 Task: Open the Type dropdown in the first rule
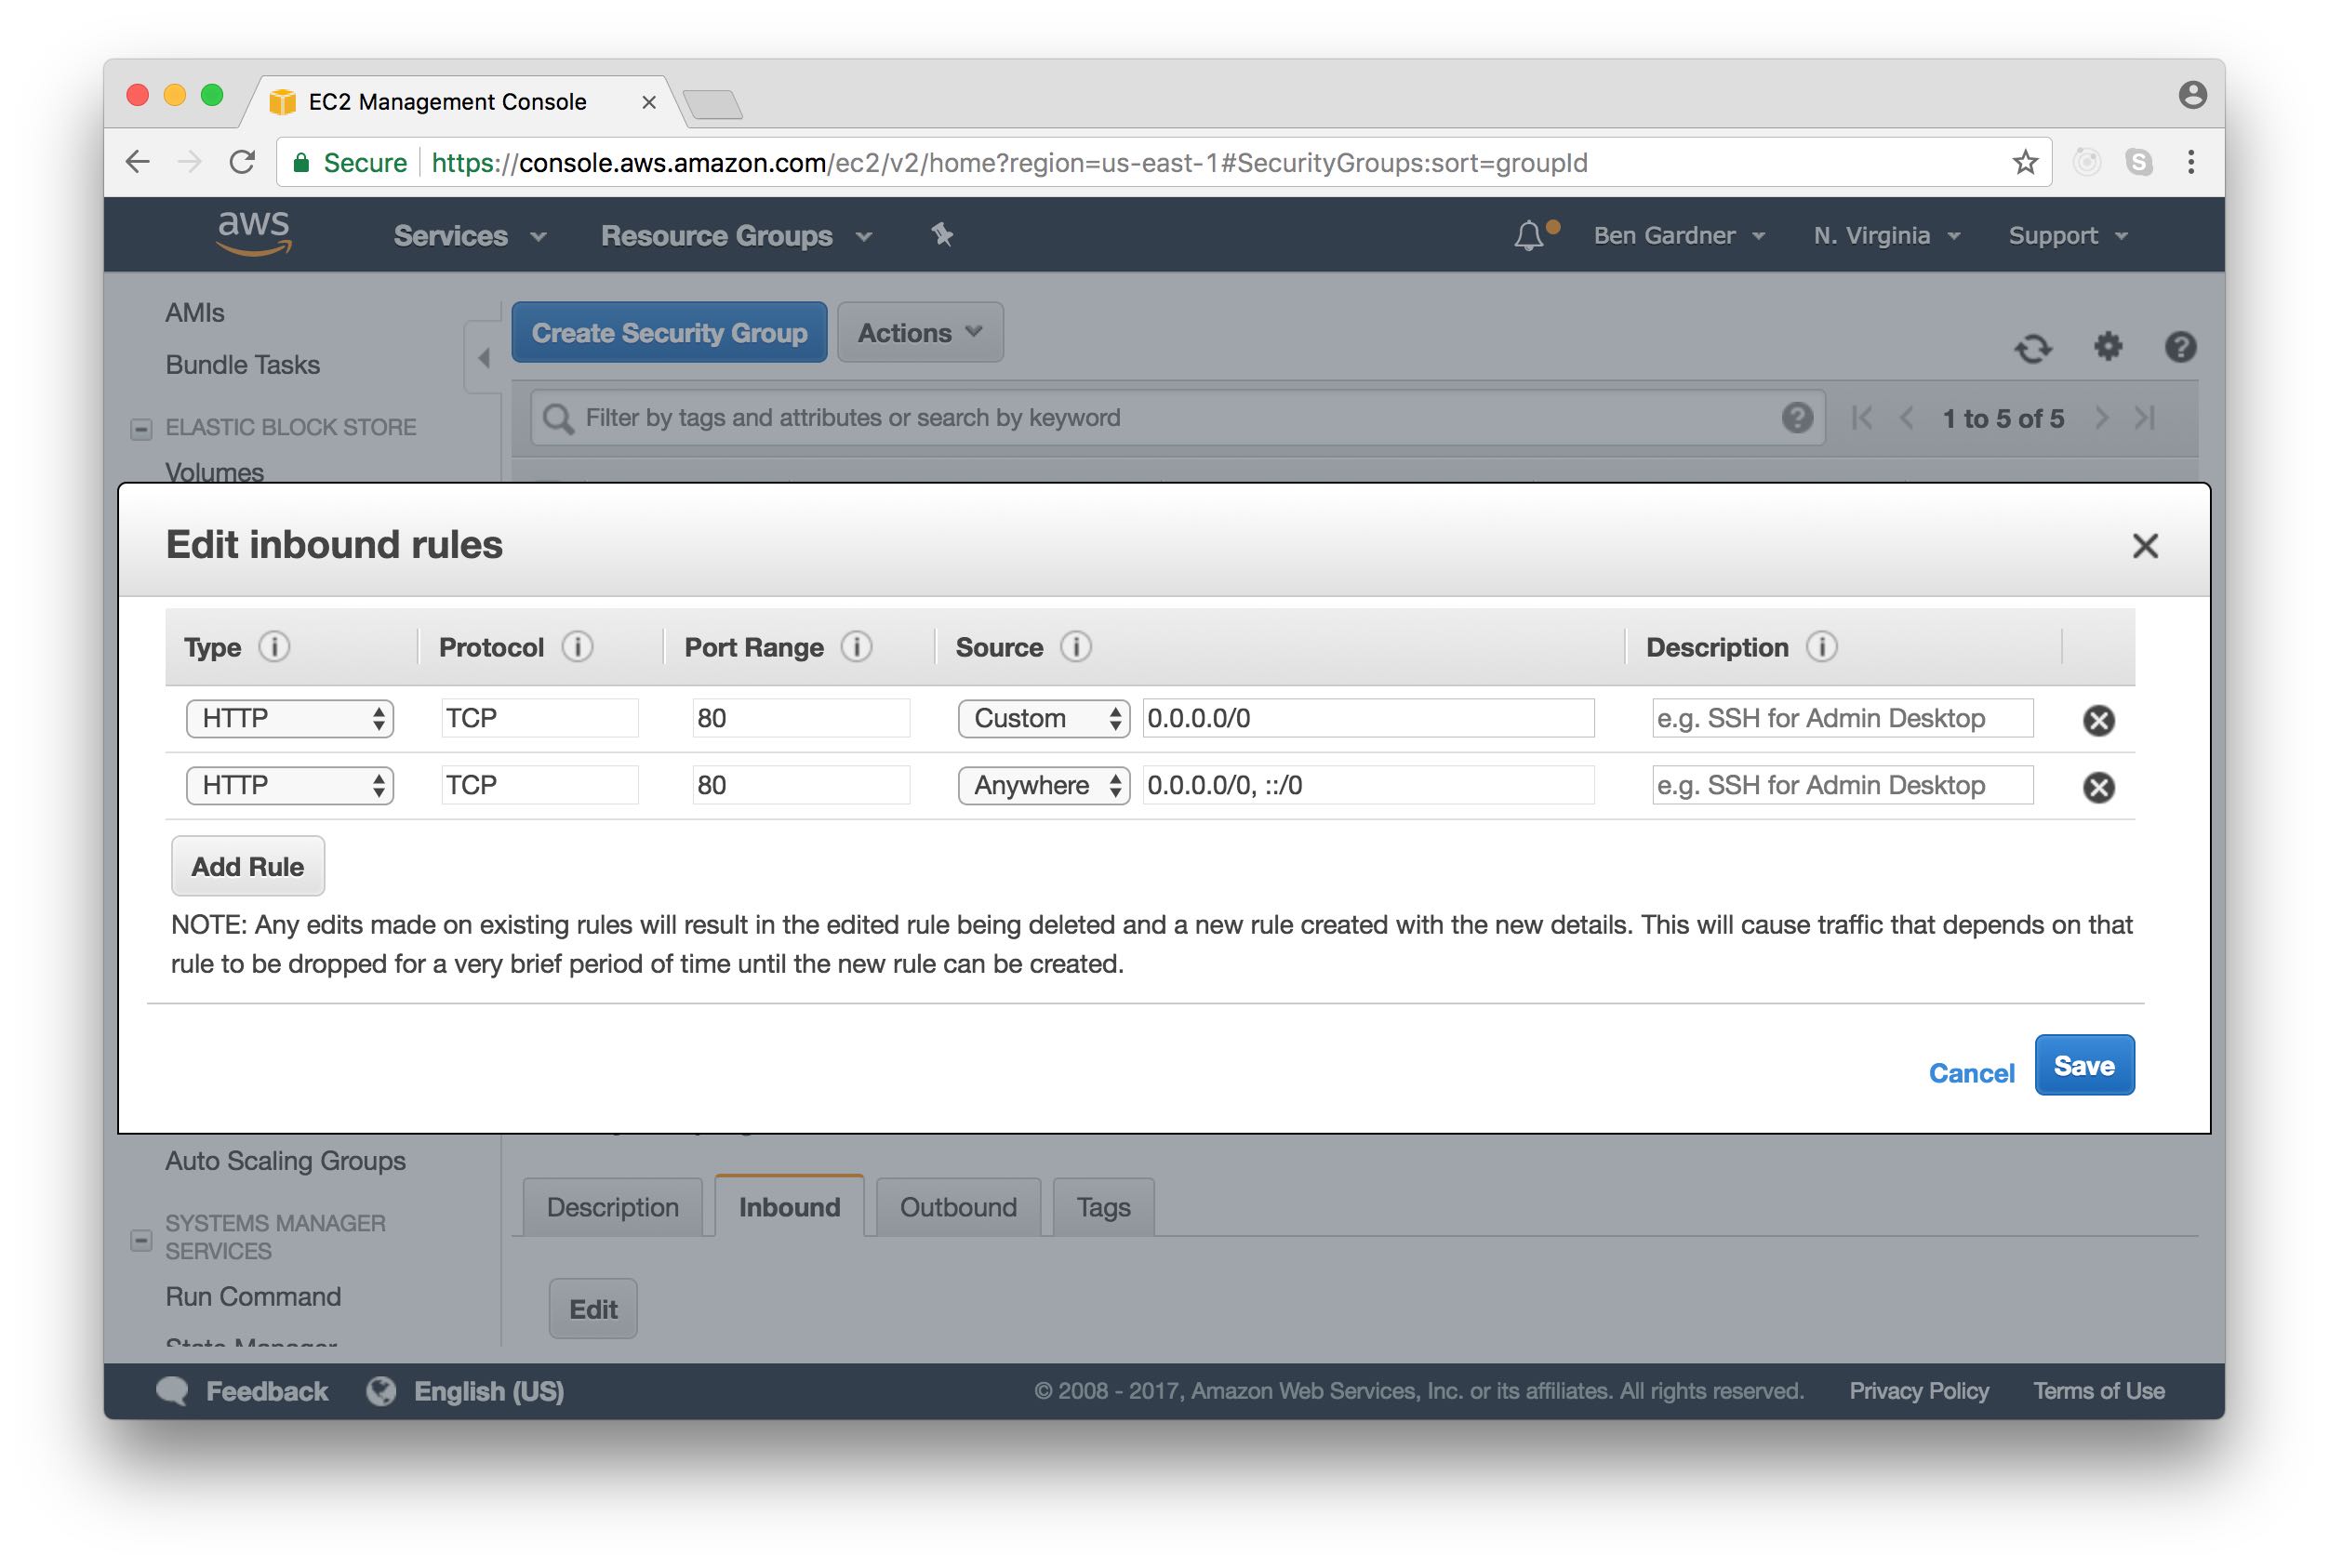click(x=289, y=718)
